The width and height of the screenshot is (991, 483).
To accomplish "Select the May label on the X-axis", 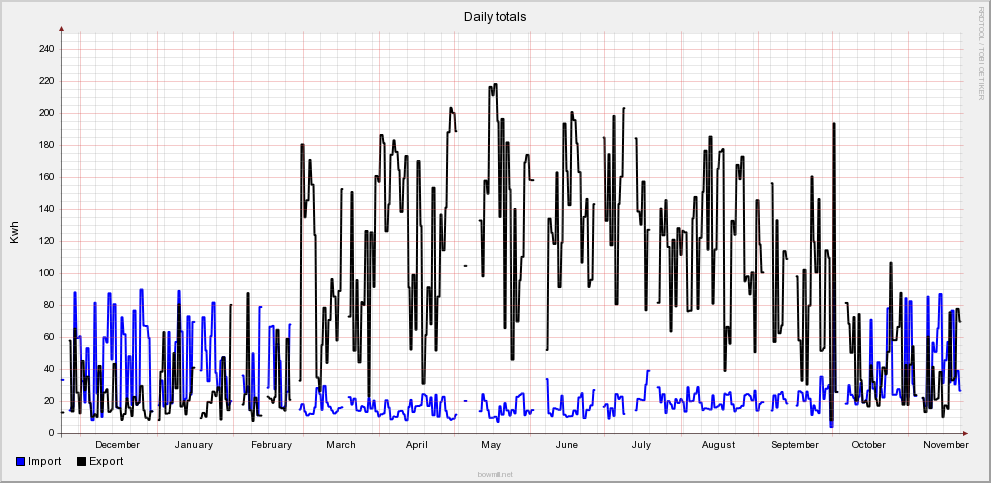I will click(491, 445).
